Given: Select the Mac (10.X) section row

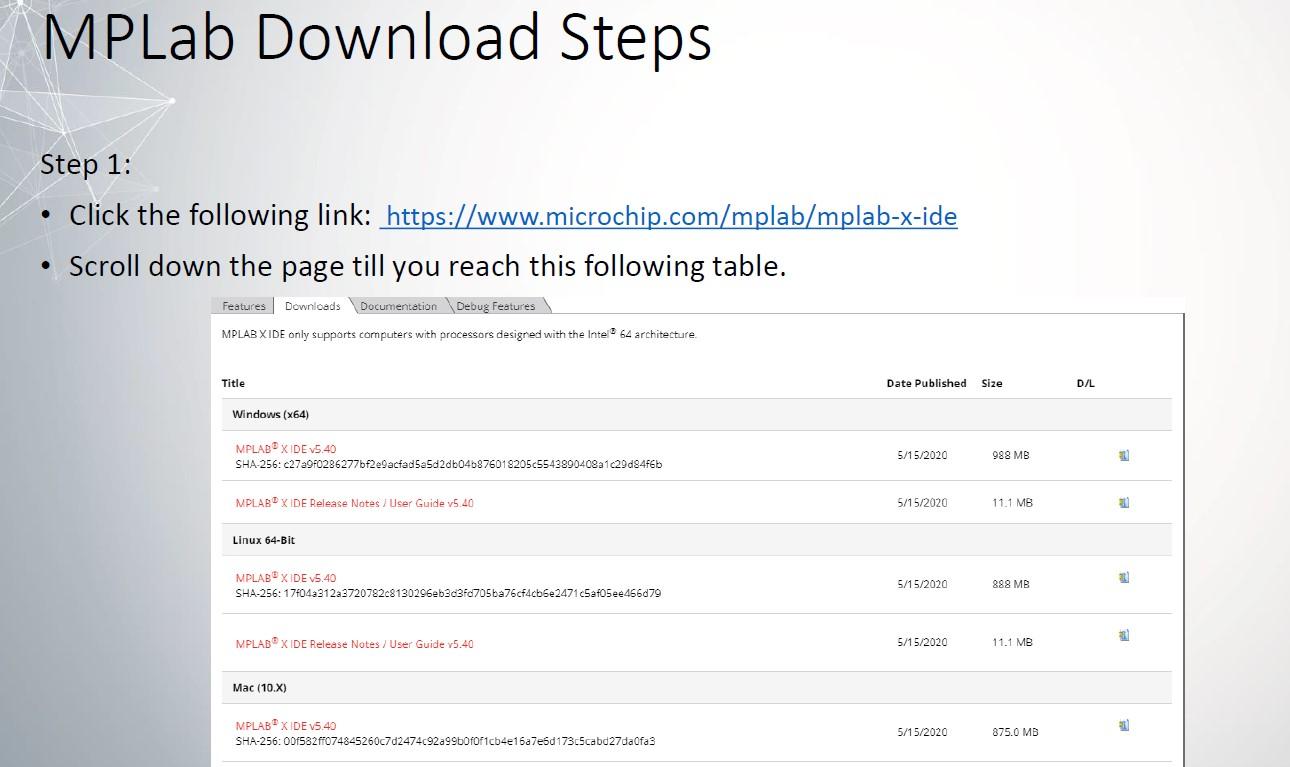Looking at the screenshot, I should click(258, 687).
